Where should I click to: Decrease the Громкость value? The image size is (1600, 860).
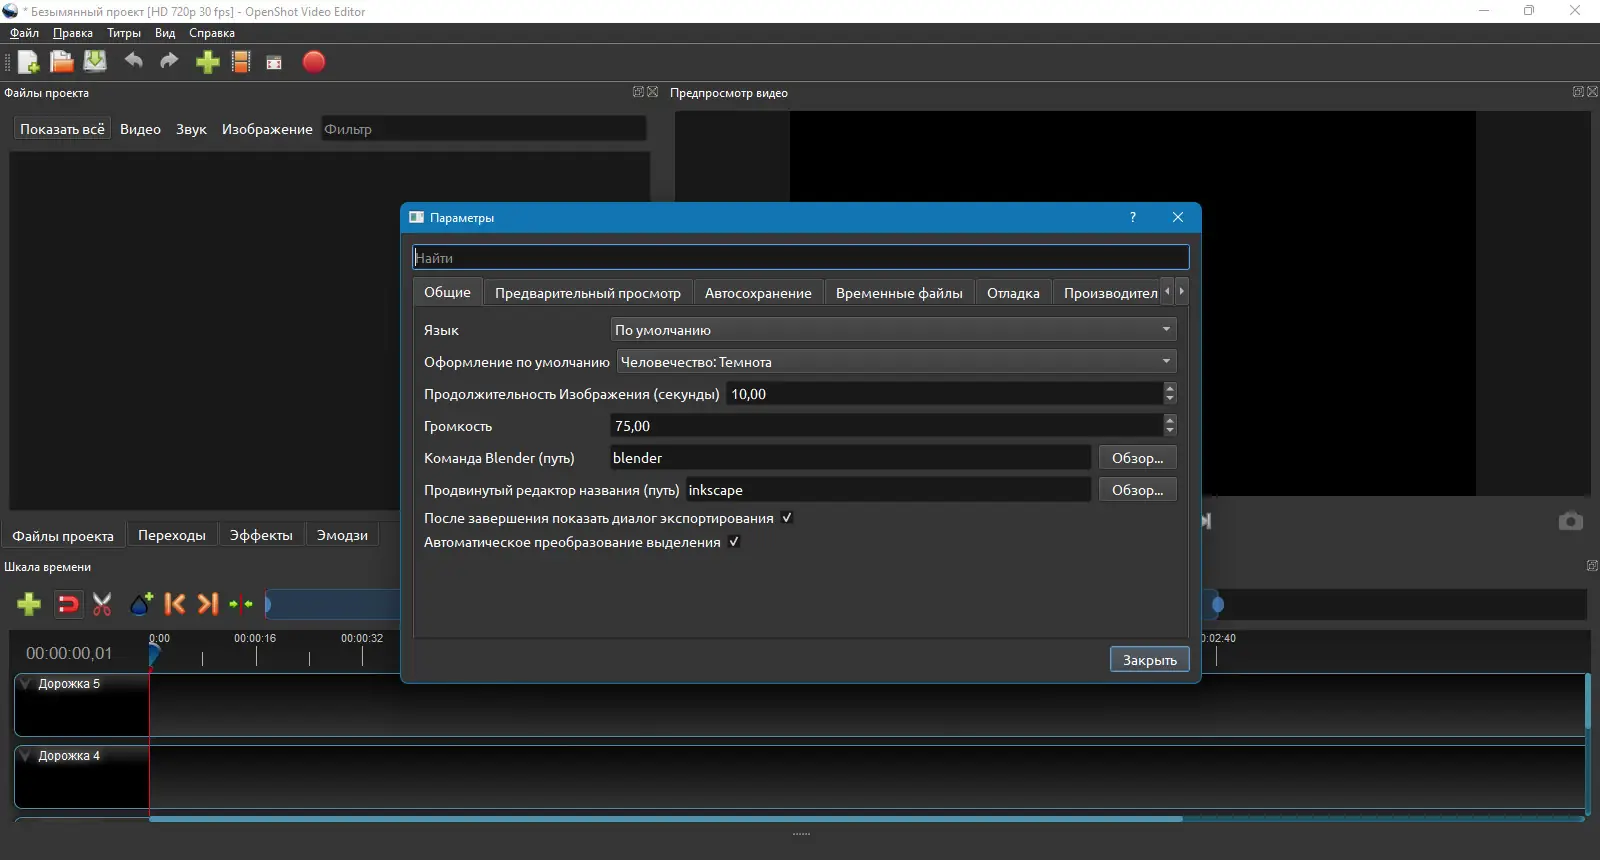[x=1170, y=432]
